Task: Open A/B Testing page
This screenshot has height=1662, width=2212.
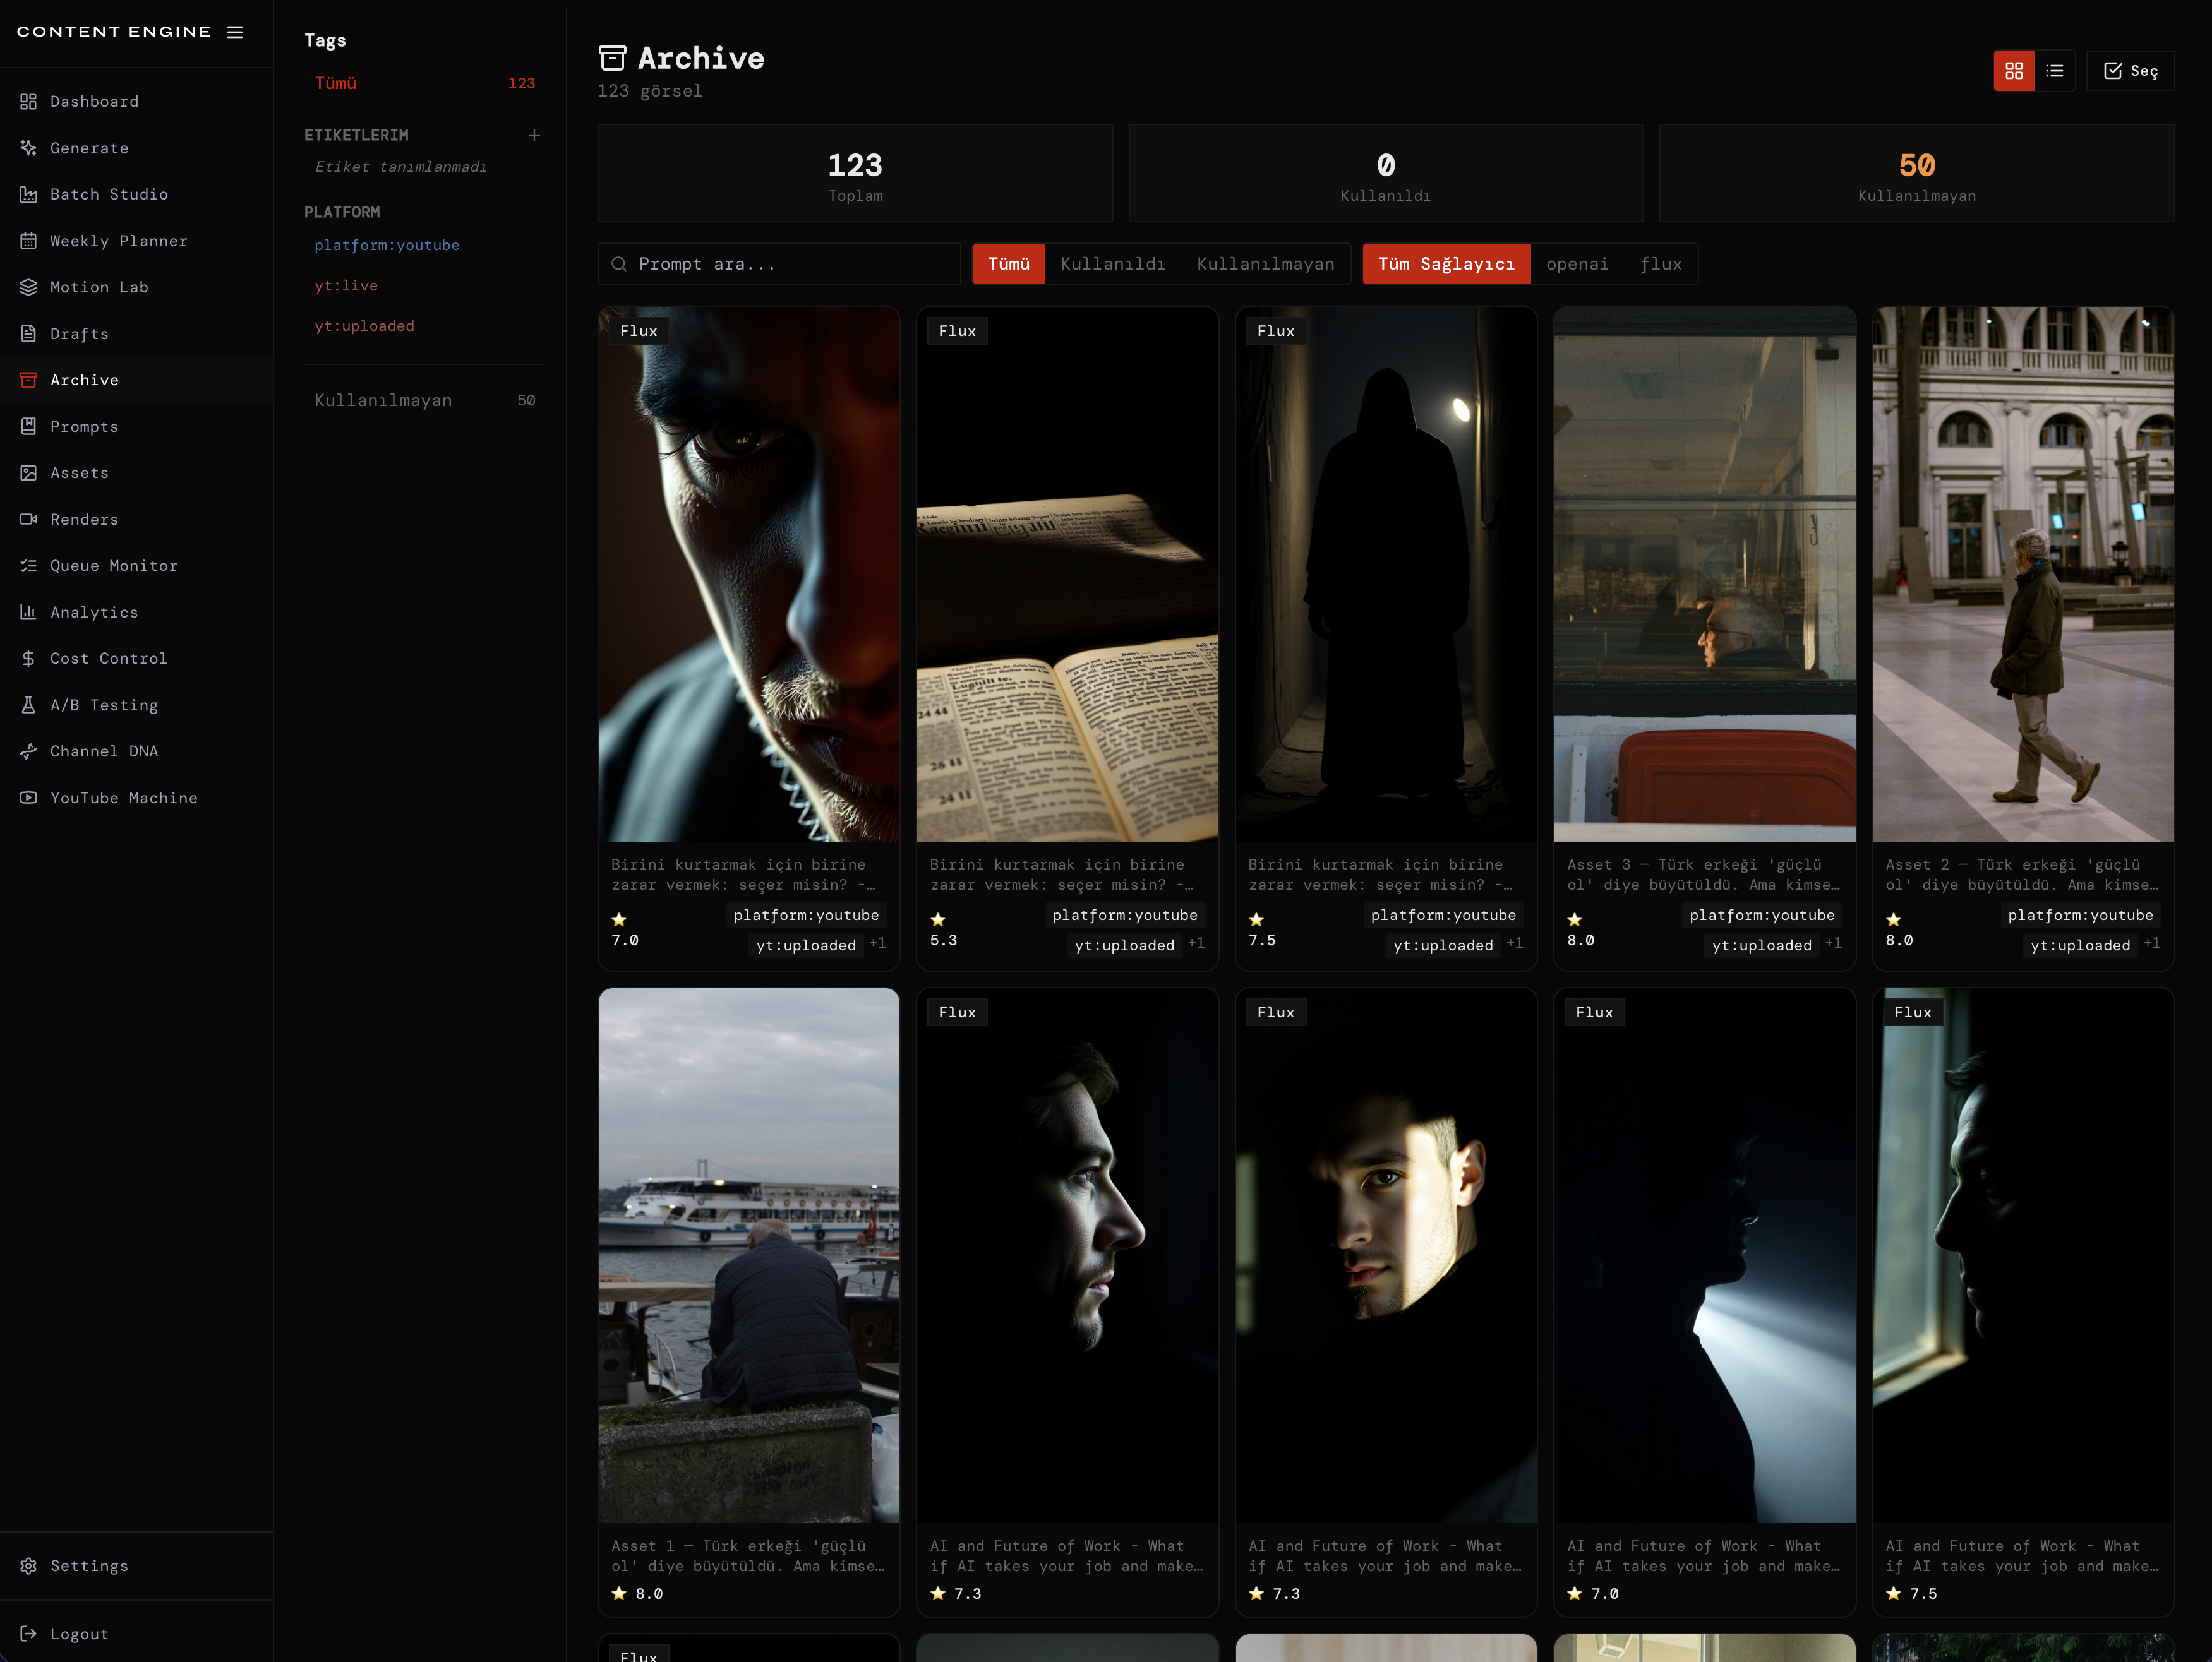Action: click(104, 705)
